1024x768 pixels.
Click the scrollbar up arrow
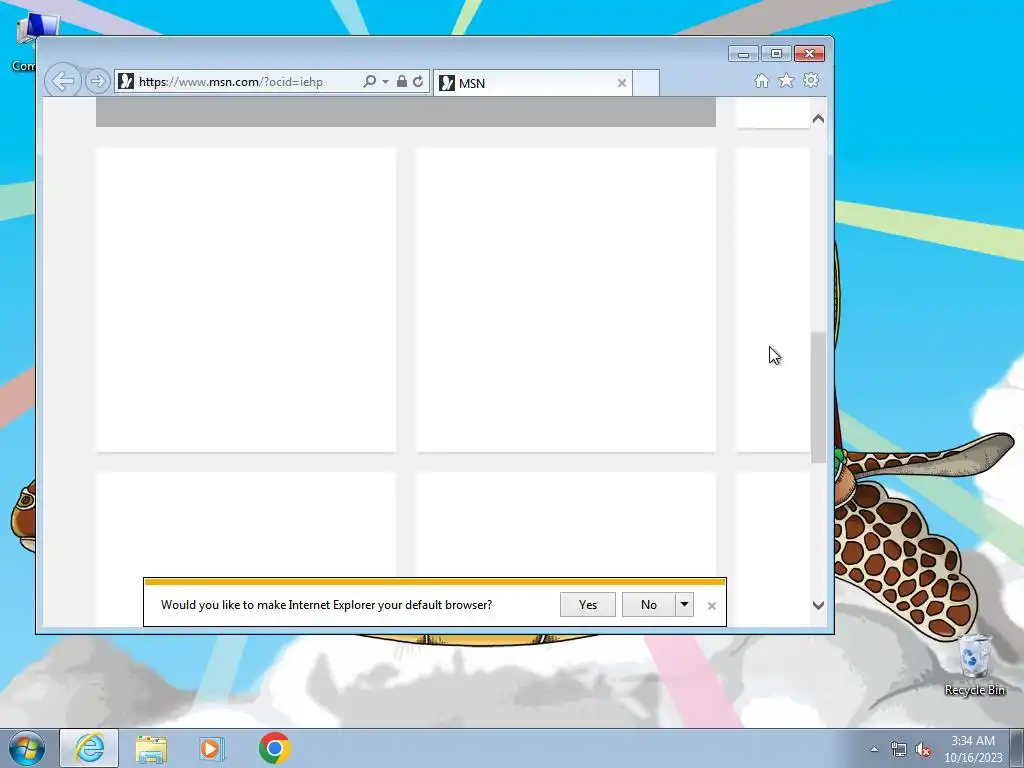tap(818, 119)
